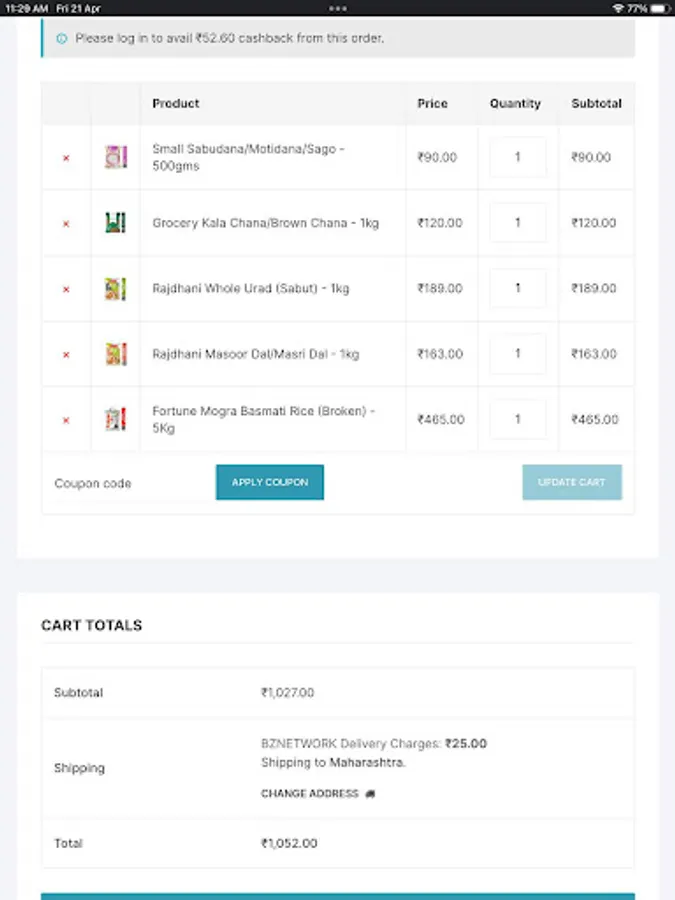Screen dimensions: 675x900
Task: Remove Fortune Mogra Basmati Rice from cart
Action: 66,420
